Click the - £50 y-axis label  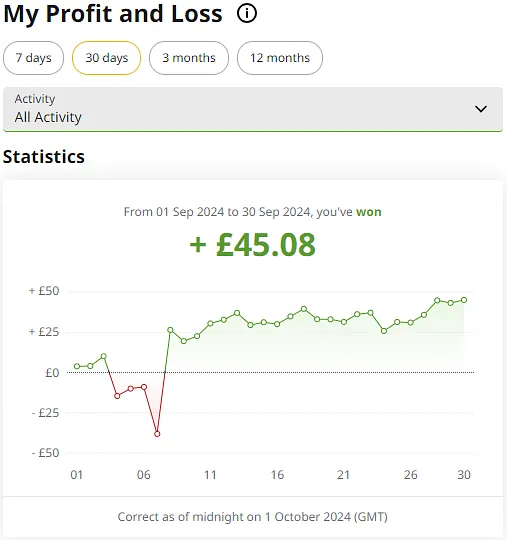[45, 453]
